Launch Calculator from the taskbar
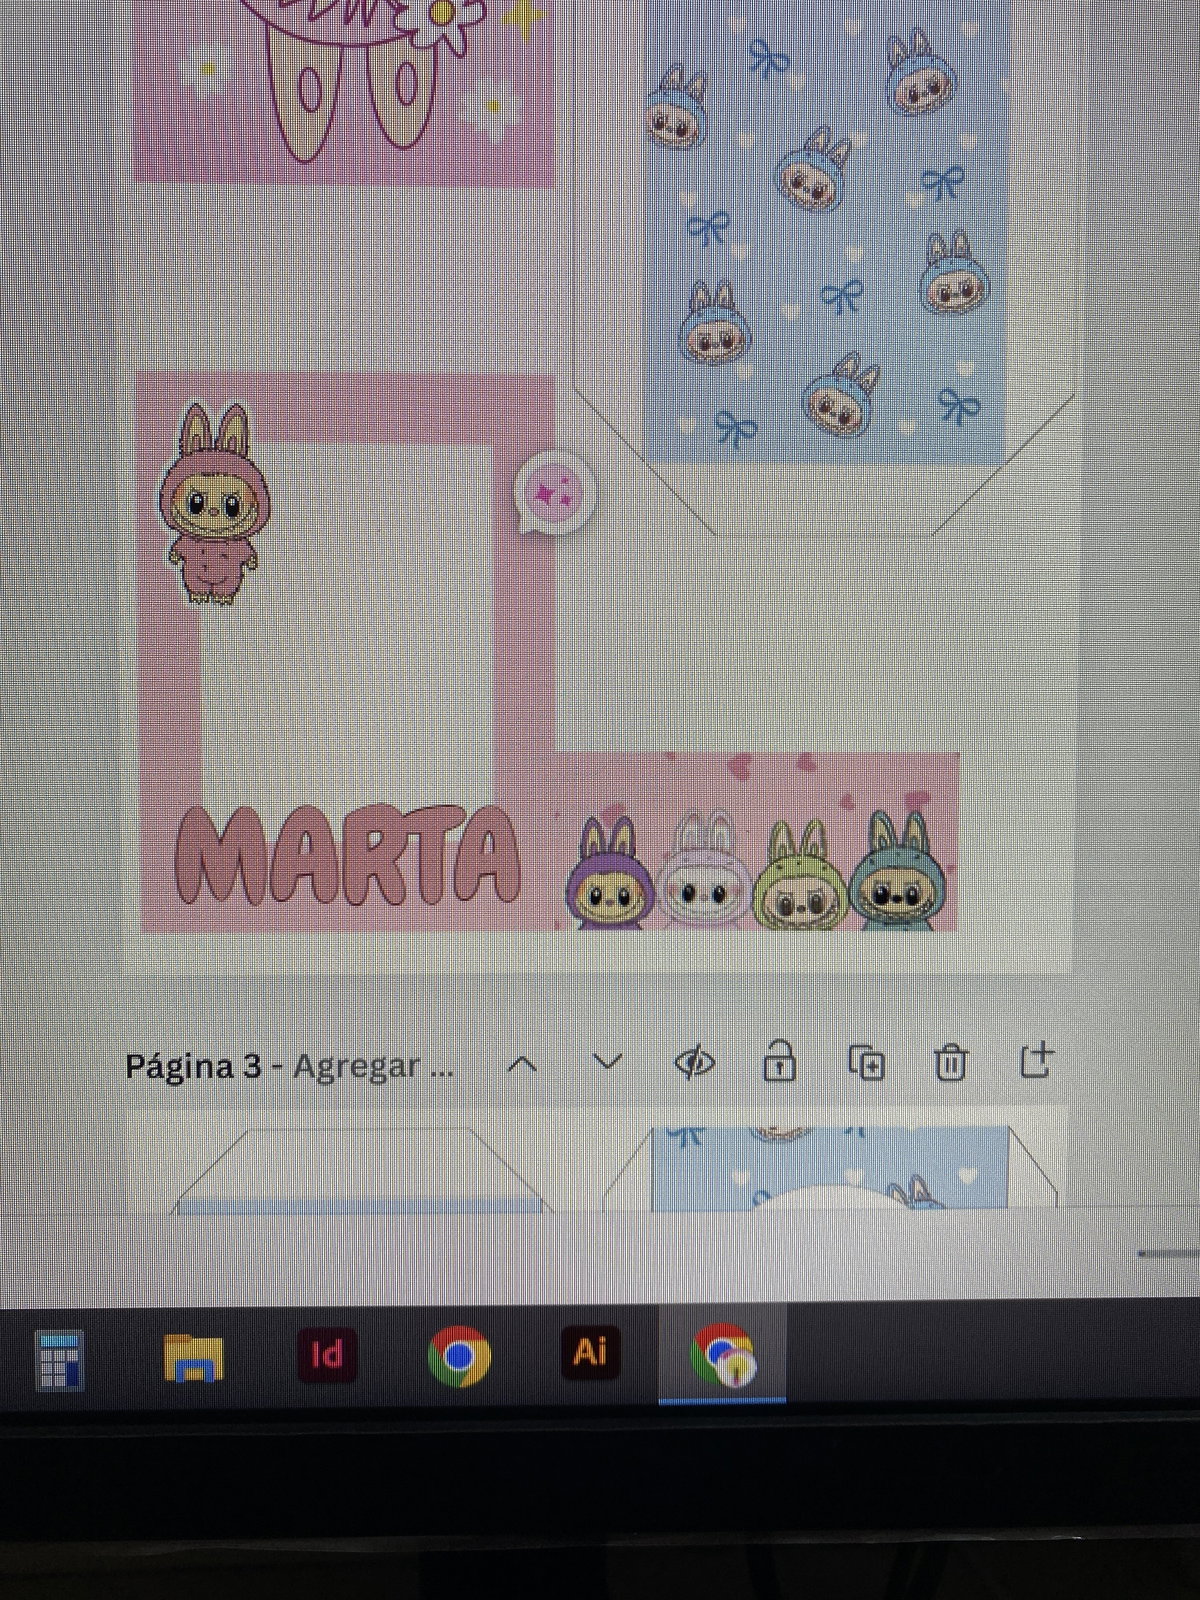 (x=60, y=1360)
